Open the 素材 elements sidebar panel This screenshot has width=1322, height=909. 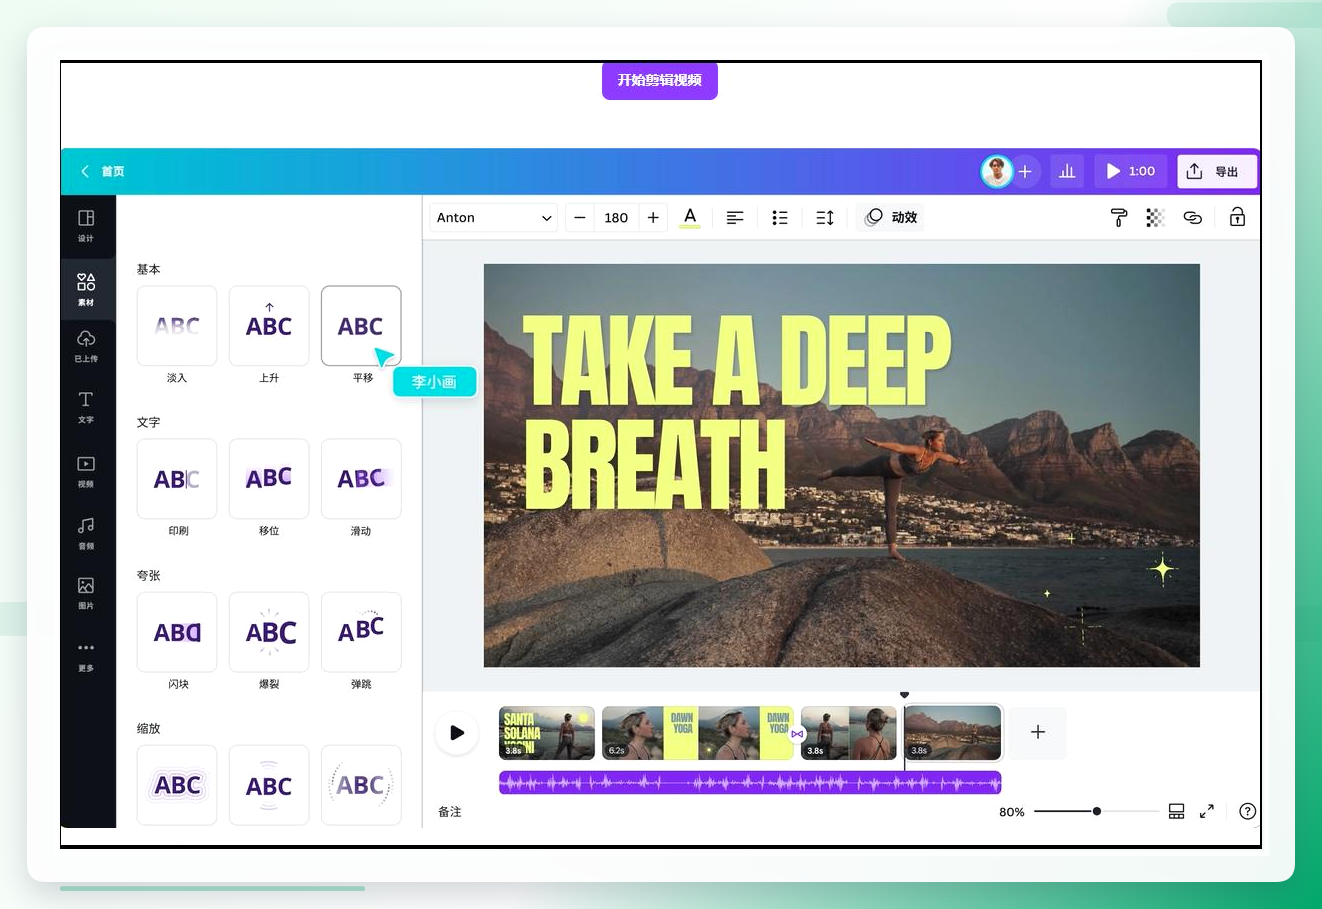click(86, 289)
